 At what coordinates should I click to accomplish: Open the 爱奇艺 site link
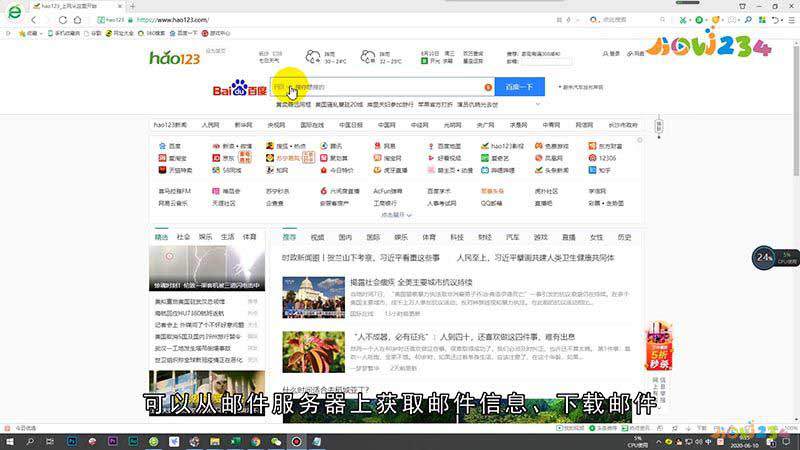tap(495, 158)
